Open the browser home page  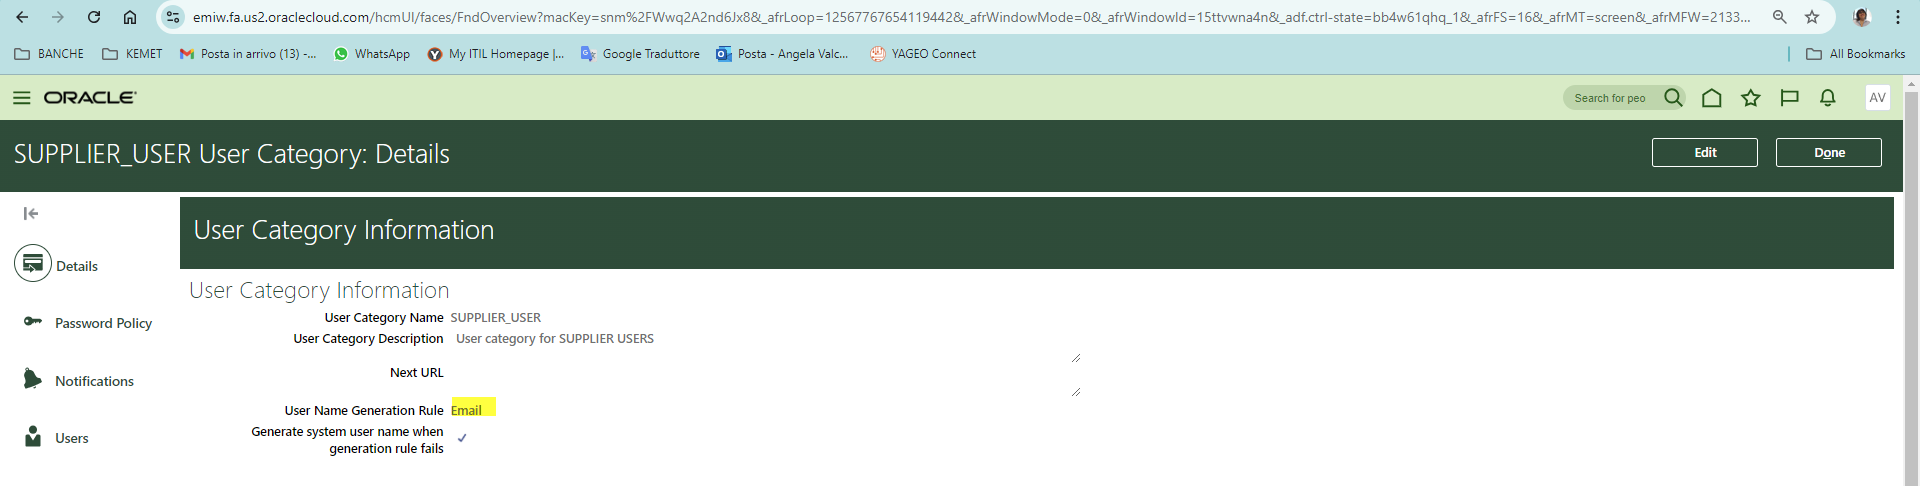point(130,17)
